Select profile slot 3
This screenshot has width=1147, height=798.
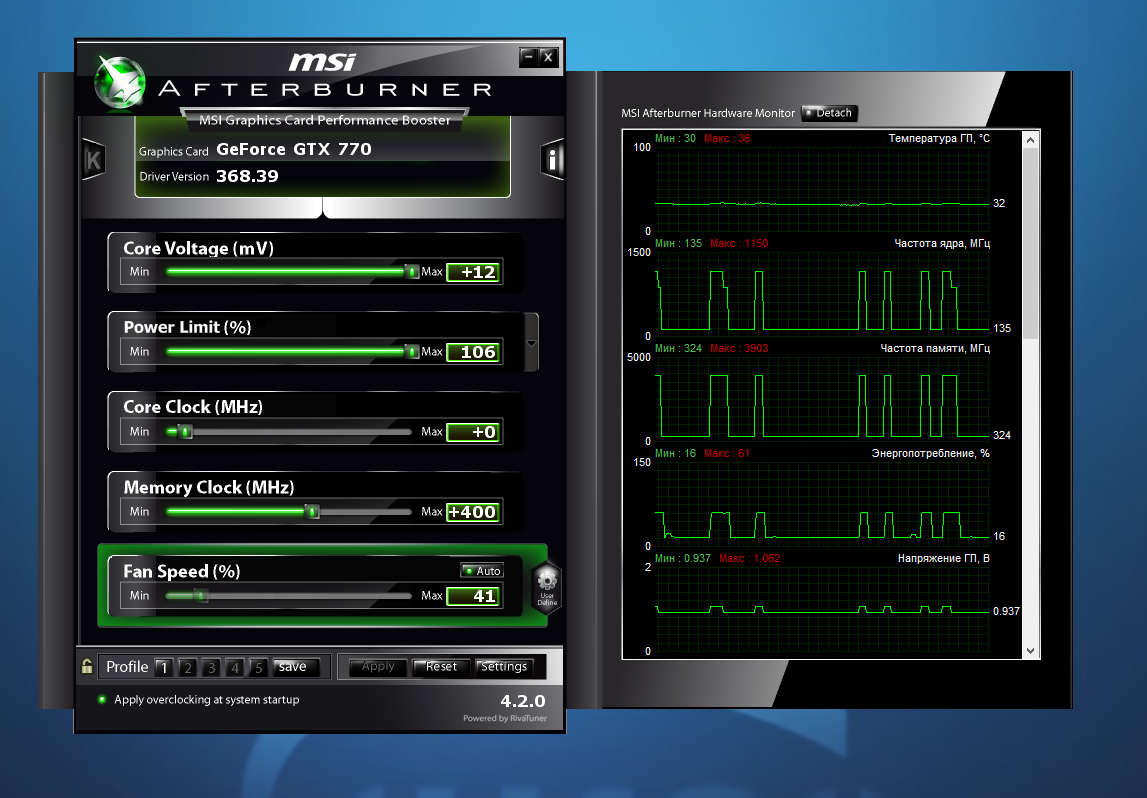pos(211,667)
